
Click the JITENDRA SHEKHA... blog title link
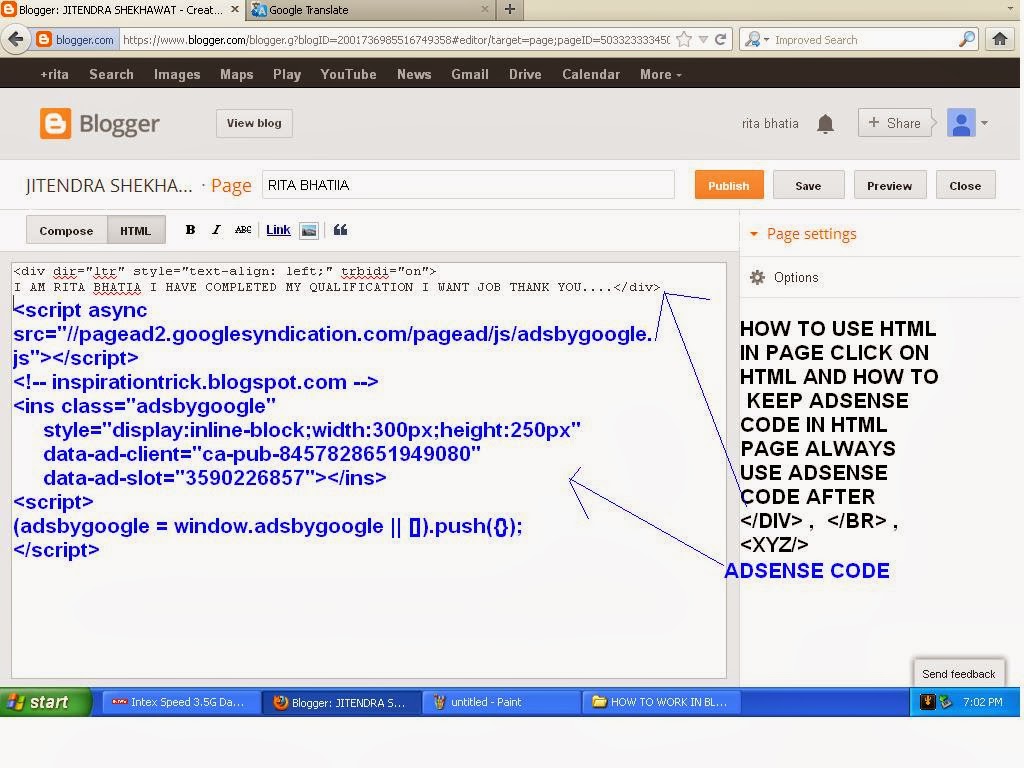[x=109, y=185]
